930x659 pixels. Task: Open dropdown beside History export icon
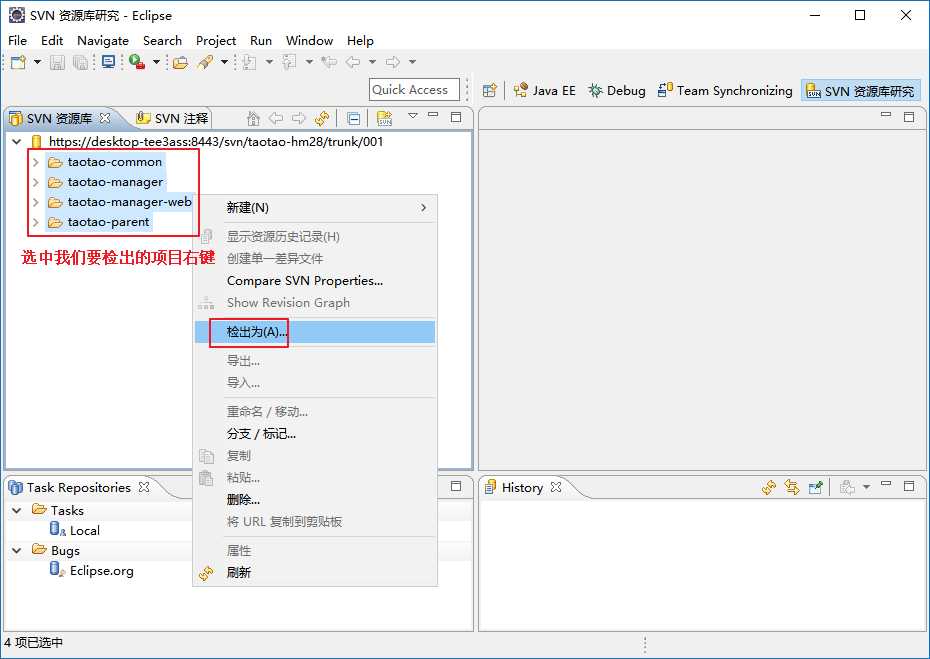click(866, 487)
